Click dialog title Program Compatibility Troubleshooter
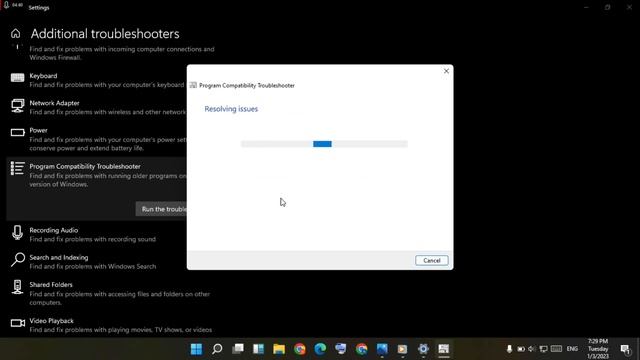 coord(247,85)
